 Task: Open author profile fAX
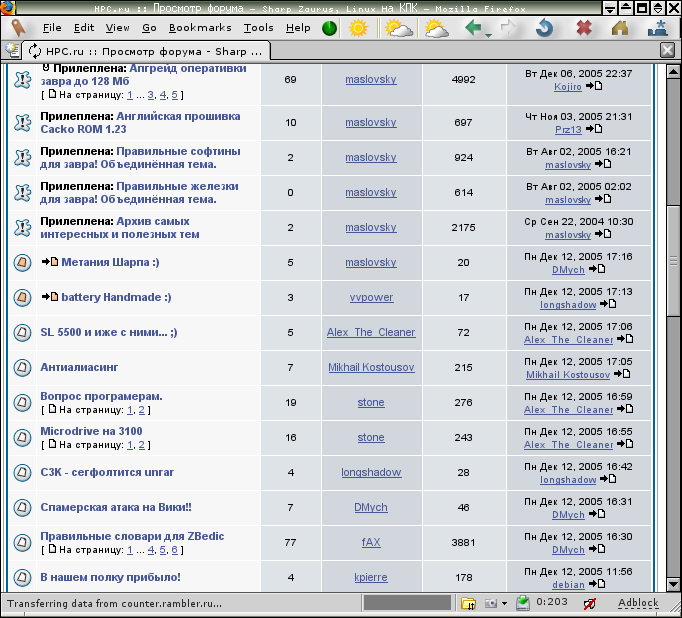click(371, 542)
